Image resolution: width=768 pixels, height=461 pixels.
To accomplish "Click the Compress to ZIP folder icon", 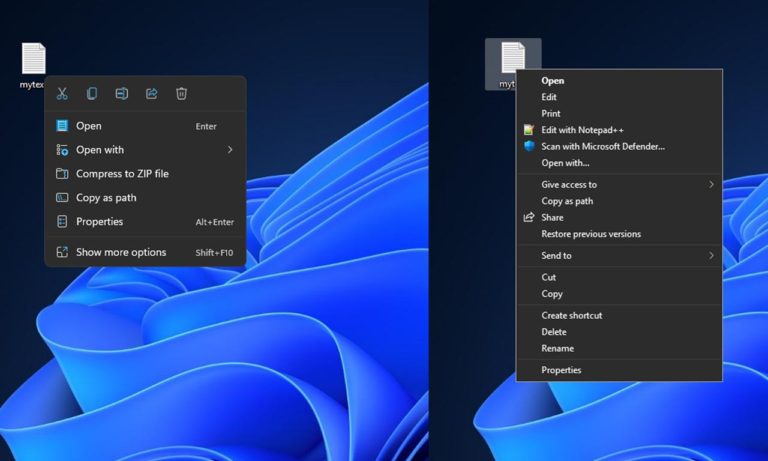I will tap(62, 173).
